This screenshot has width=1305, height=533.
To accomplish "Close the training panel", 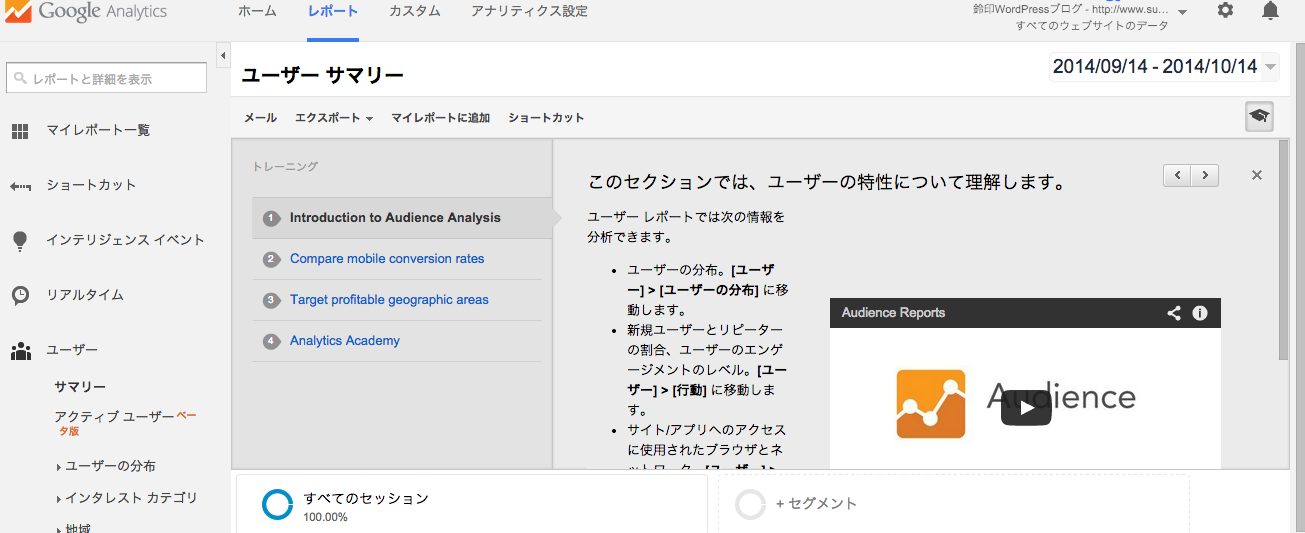I will coord(1257,175).
